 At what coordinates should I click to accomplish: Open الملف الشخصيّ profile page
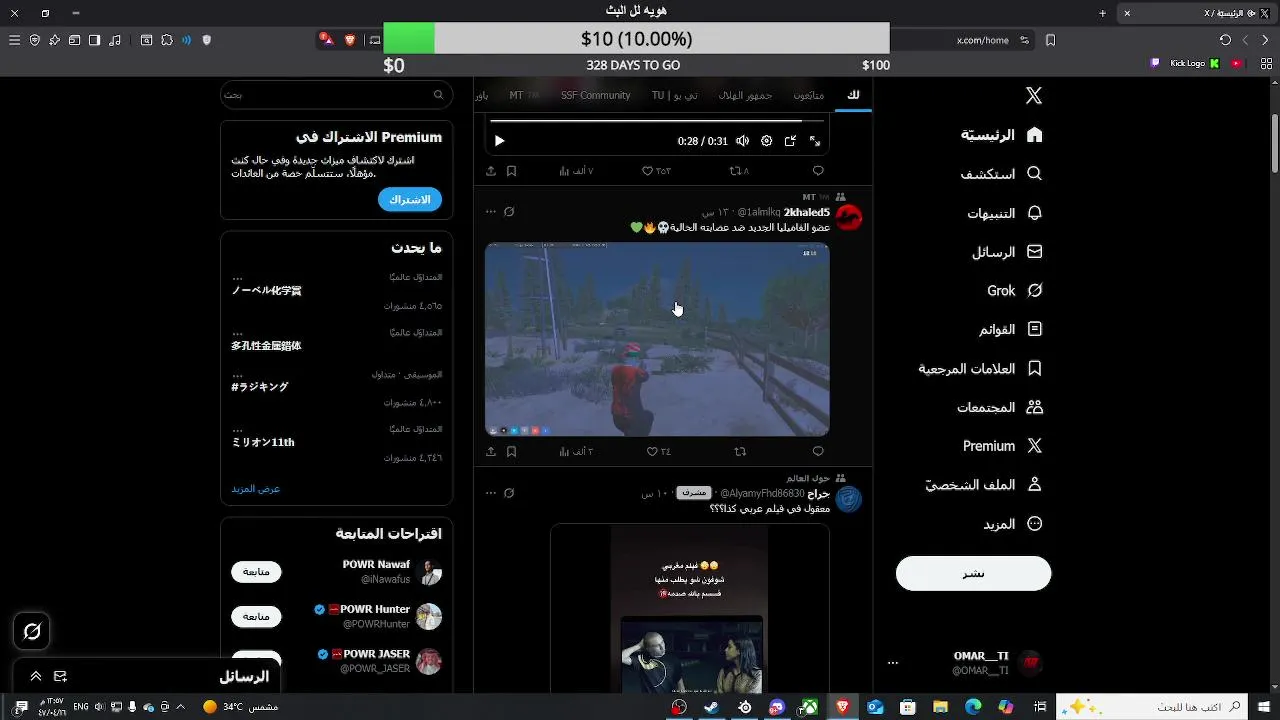pos(984,485)
